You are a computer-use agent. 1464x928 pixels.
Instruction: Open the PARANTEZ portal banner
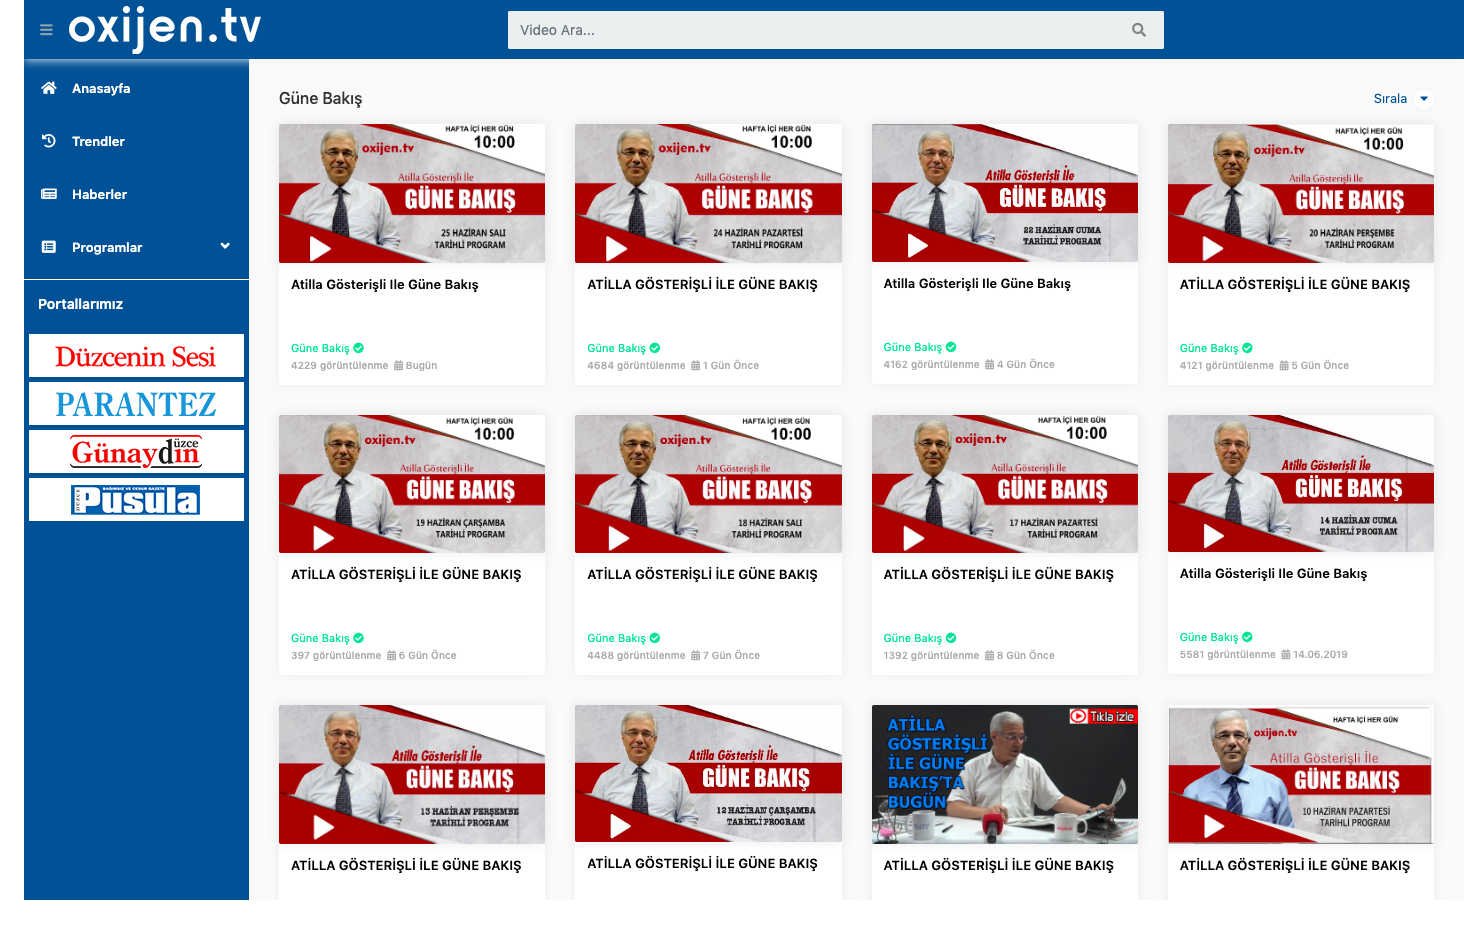tap(136, 404)
